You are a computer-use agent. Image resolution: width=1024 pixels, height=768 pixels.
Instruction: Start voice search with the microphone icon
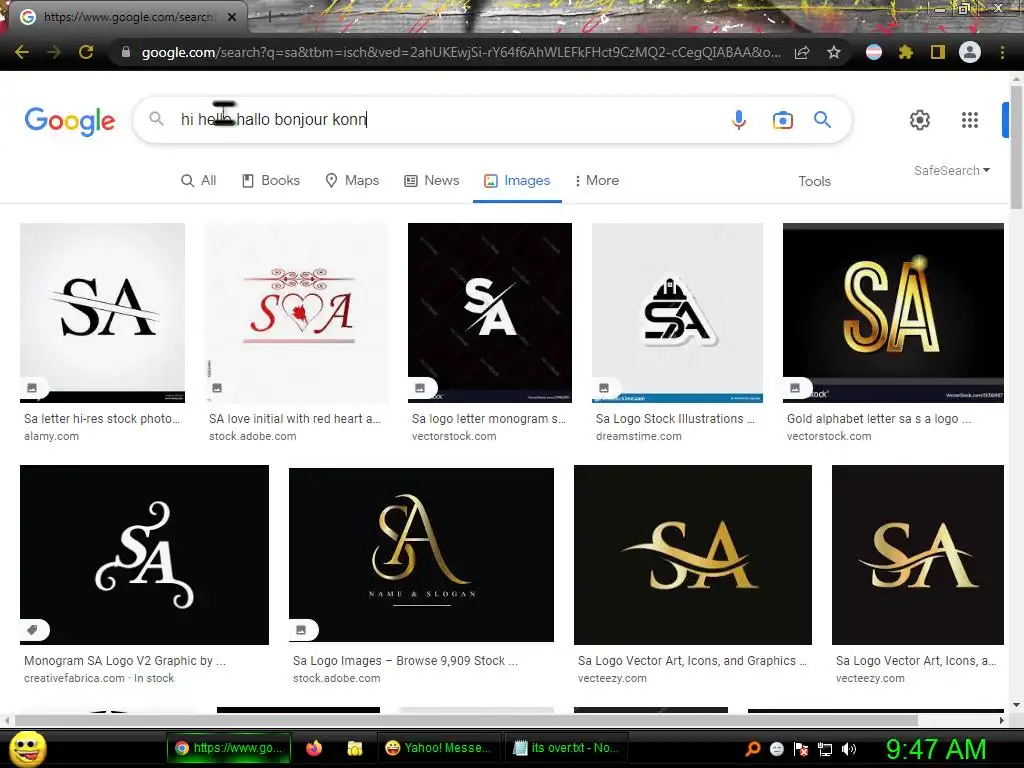(x=739, y=120)
